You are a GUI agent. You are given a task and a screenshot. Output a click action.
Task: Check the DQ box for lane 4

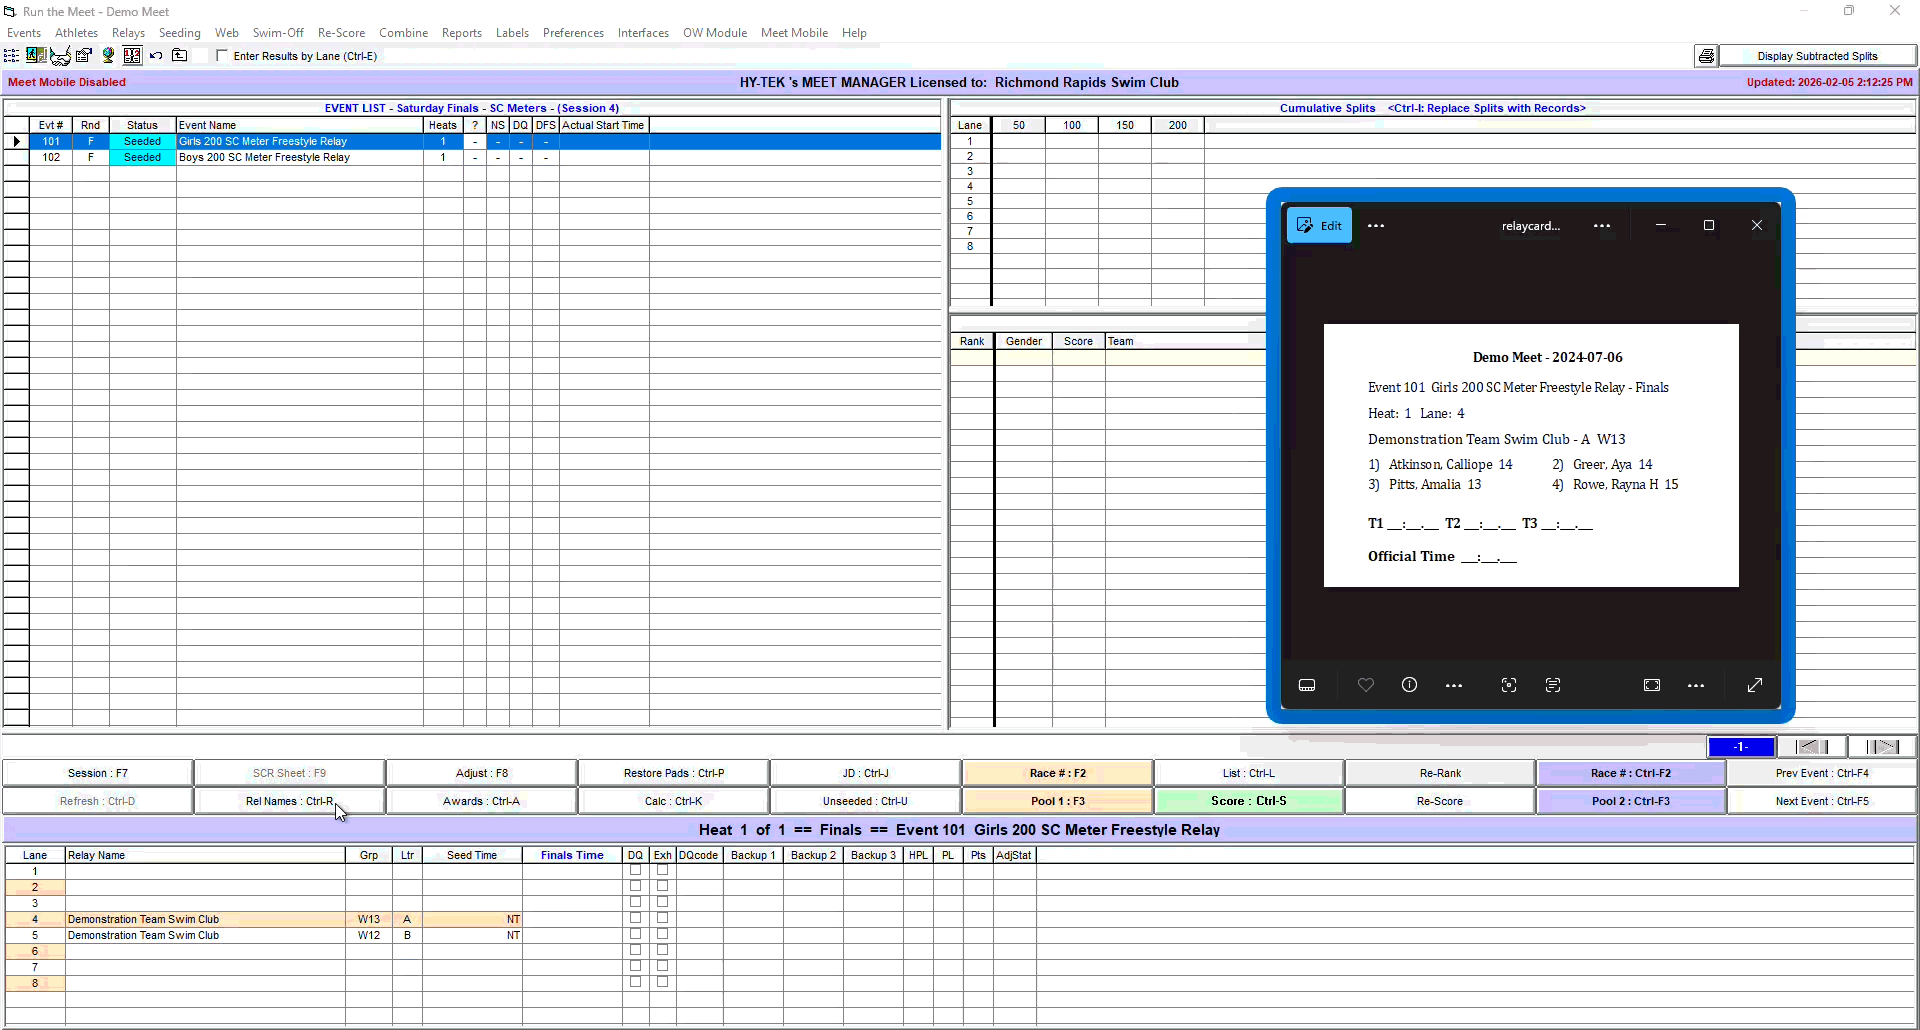(635, 918)
